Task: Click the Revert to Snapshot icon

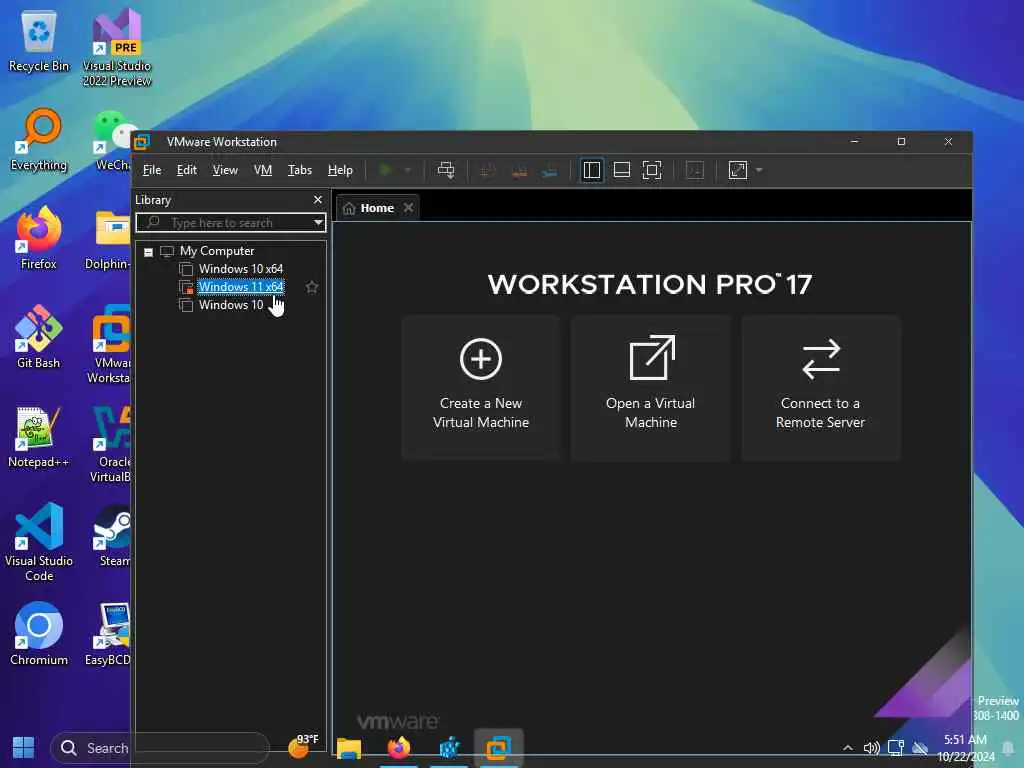Action: [x=519, y=171]
